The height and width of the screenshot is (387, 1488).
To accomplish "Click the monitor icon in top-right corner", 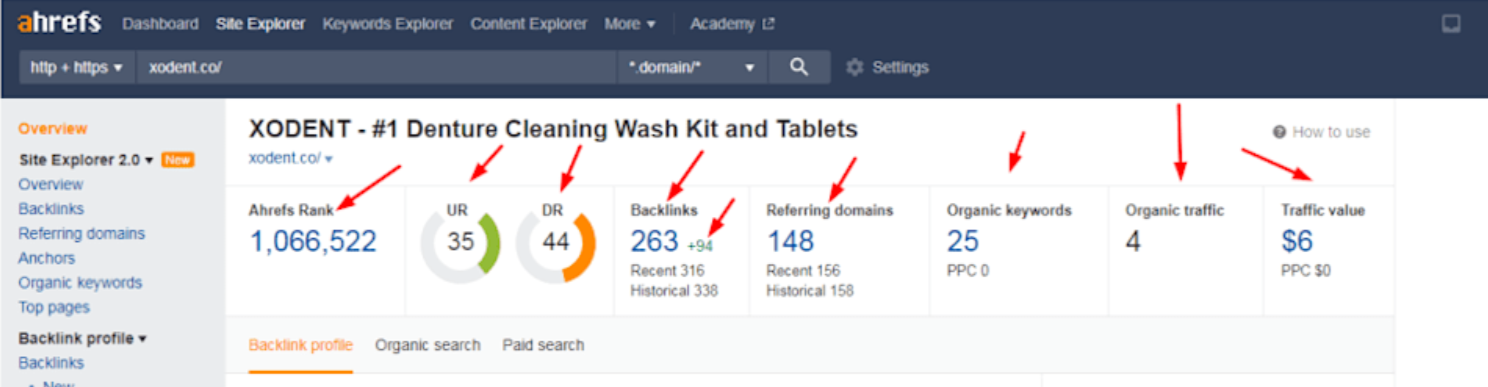I will point(1450,24).
